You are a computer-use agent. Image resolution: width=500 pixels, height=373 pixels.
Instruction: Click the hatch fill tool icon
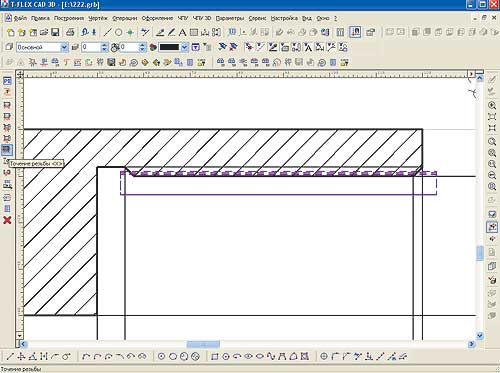point(194,32)
